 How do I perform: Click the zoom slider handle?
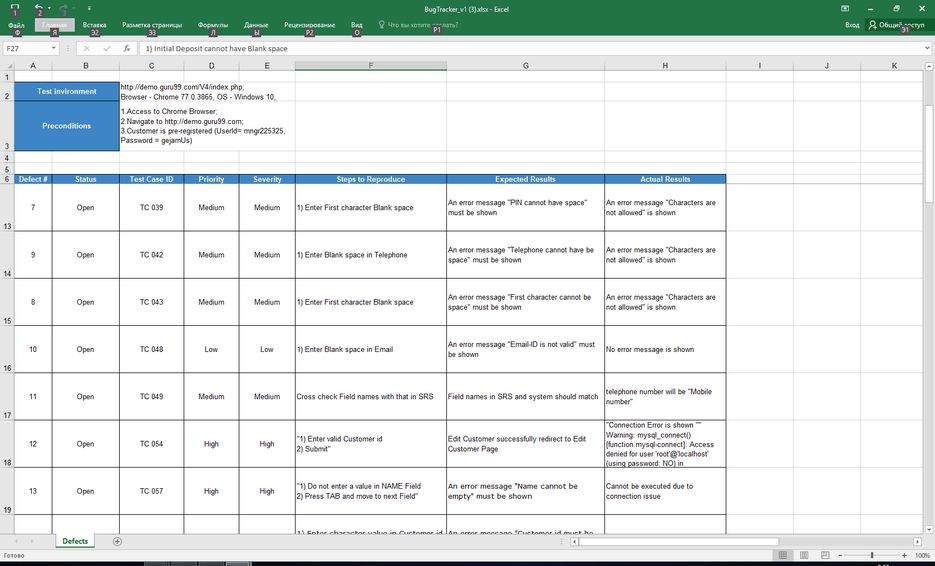tap(872, 555)
